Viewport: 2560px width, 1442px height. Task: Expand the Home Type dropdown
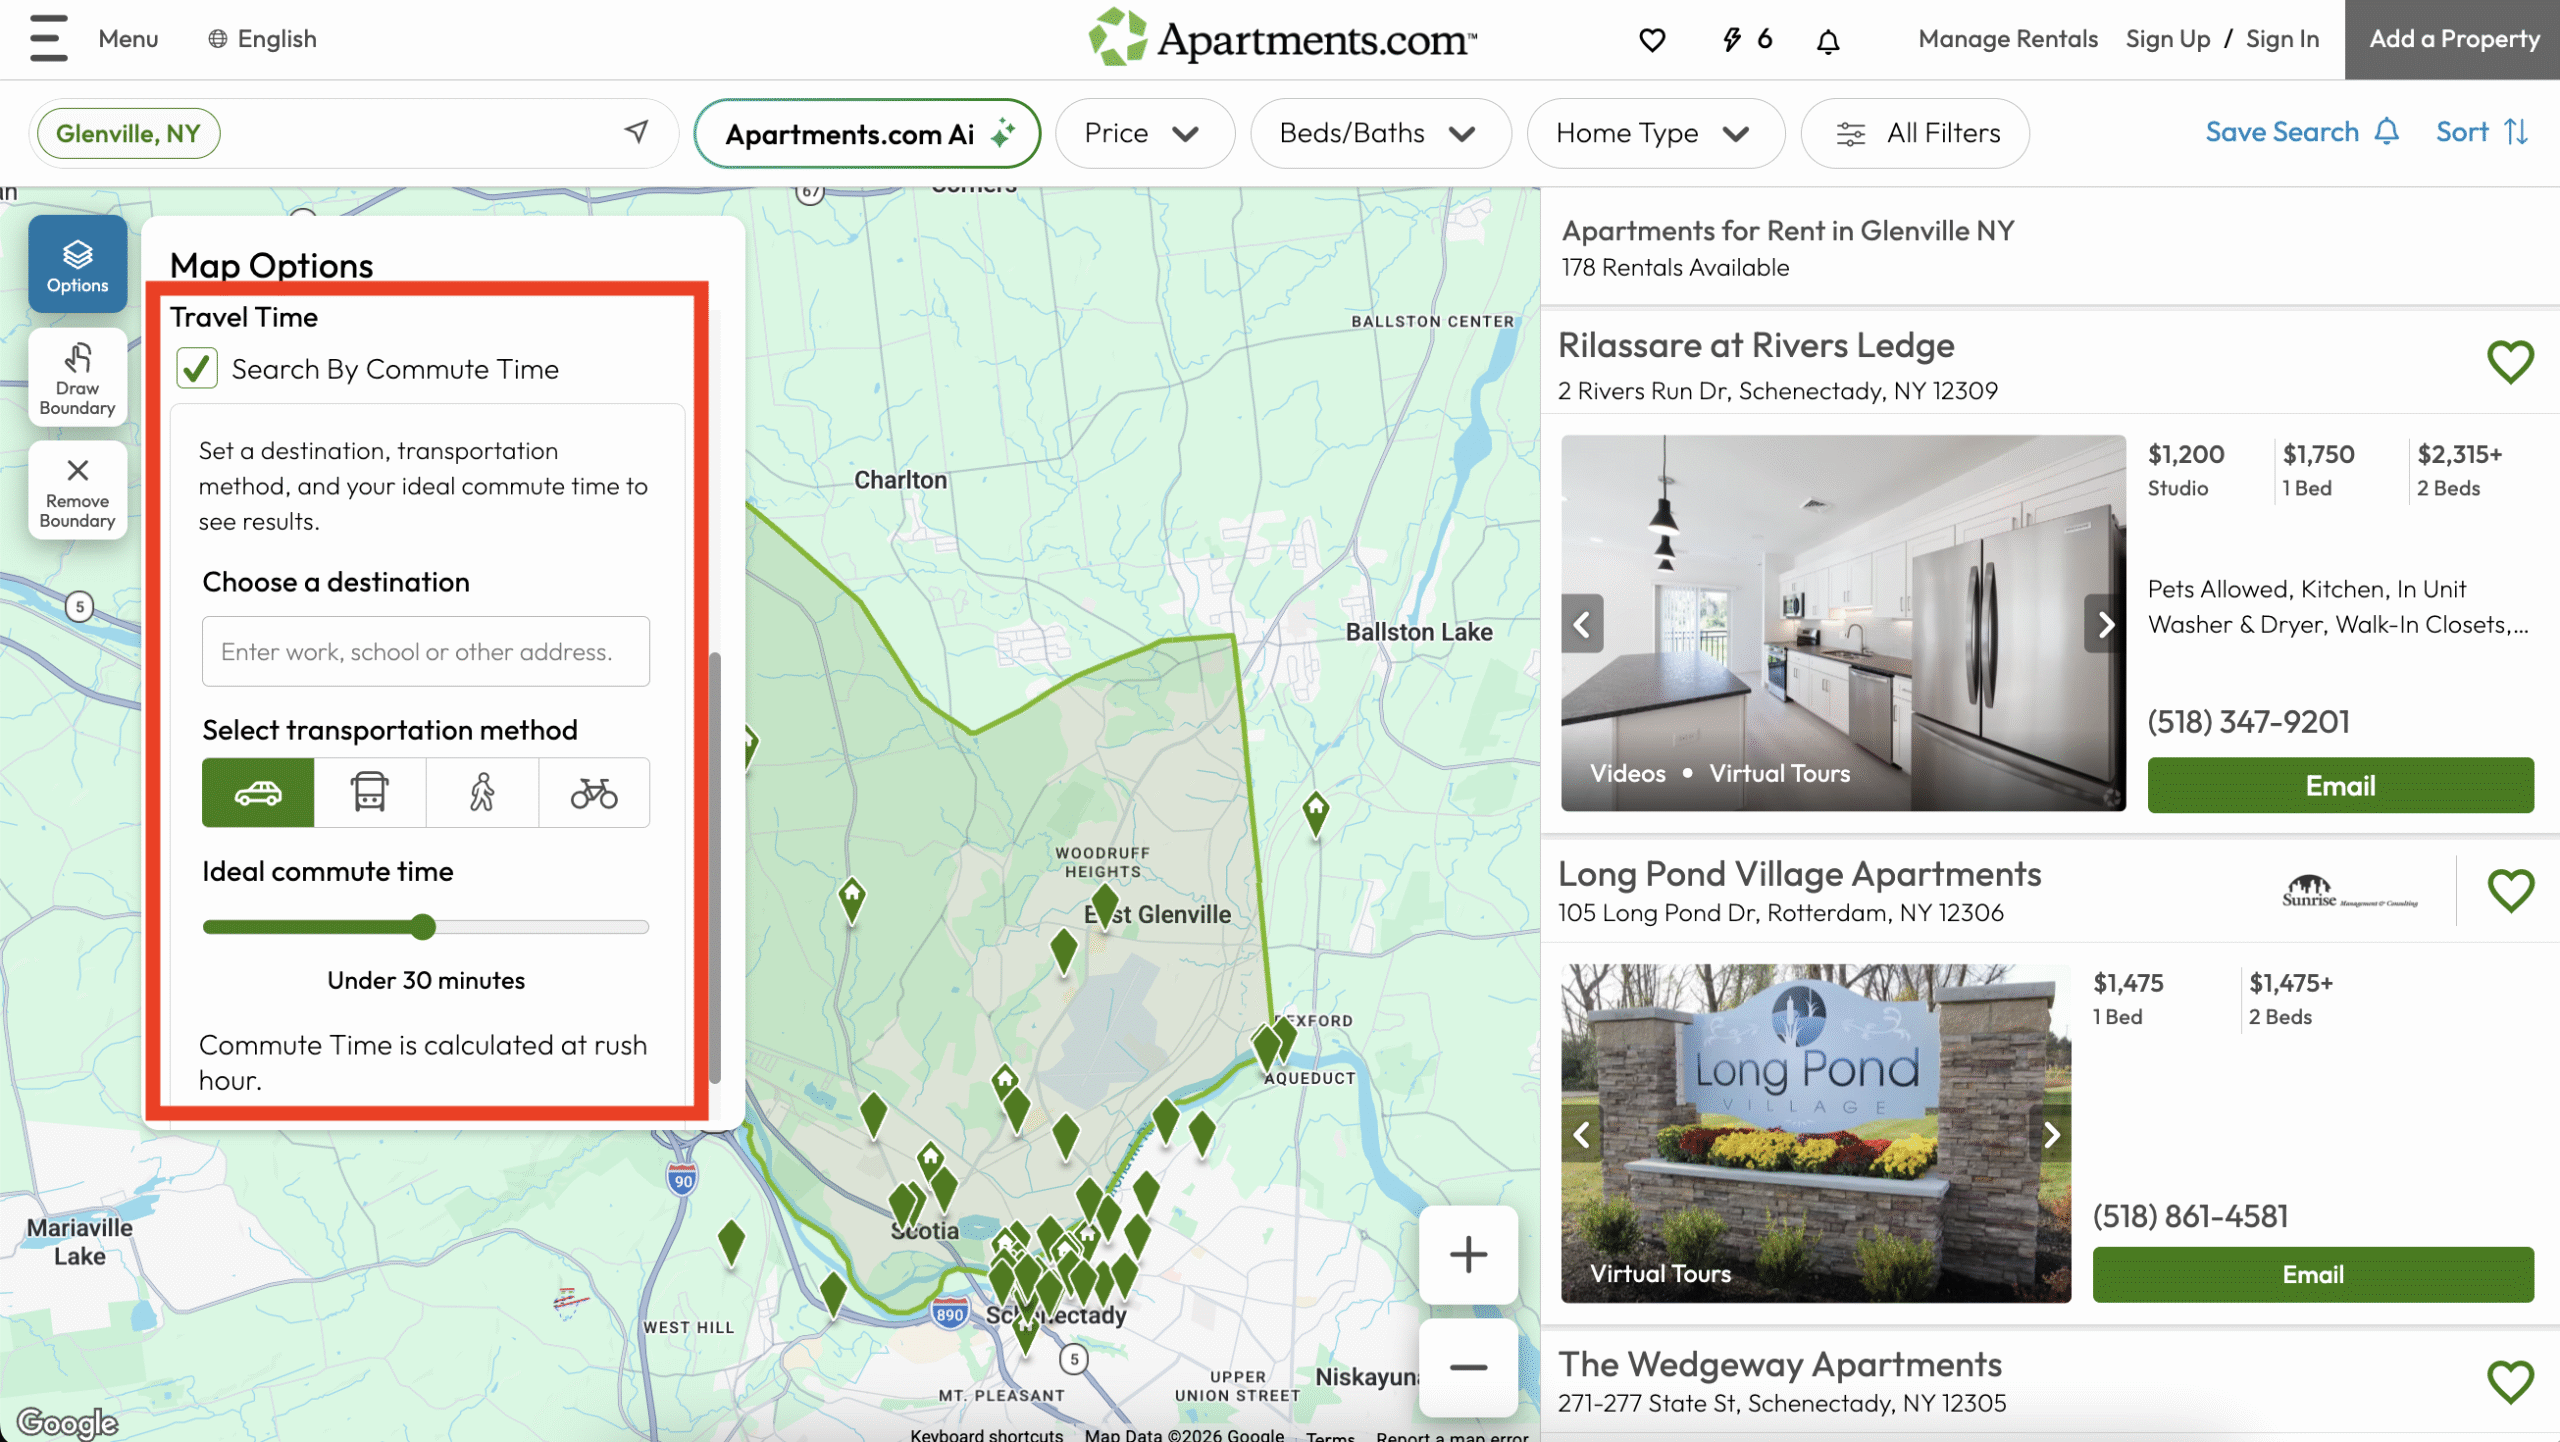[1655, 133]
